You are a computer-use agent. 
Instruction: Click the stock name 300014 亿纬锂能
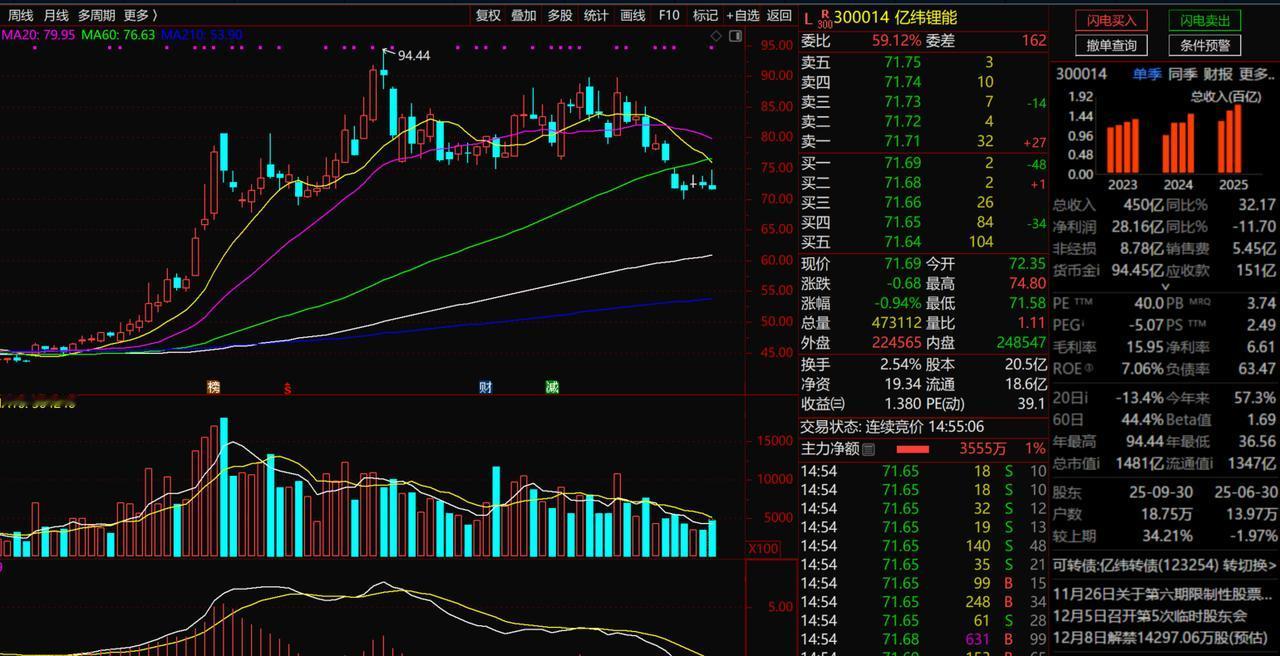(x=896, y=18)
